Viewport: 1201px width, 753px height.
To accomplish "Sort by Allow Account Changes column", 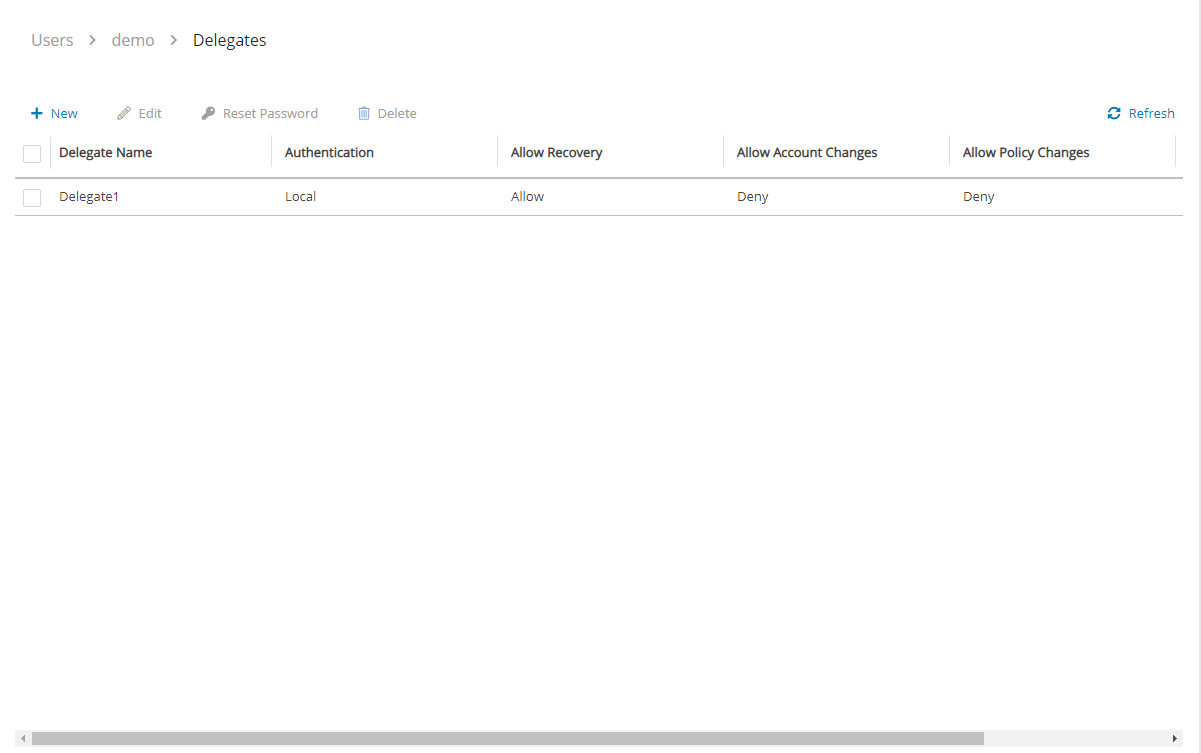I will pyautogui.click(x=806, y=153).
